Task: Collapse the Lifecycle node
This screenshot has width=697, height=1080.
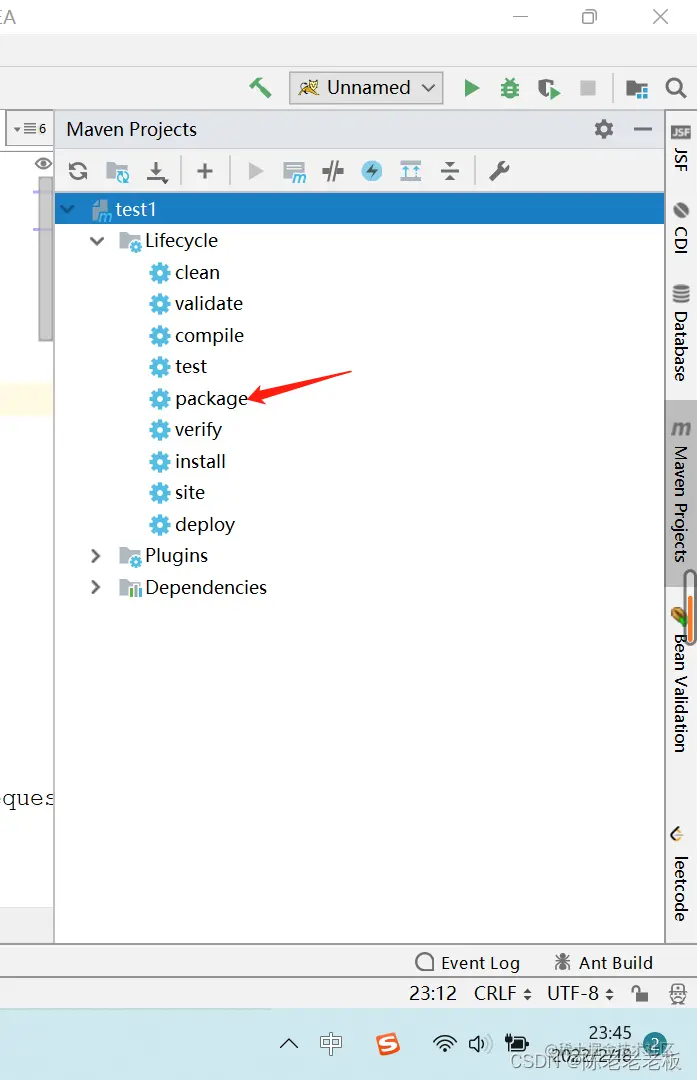Action: 97,240
